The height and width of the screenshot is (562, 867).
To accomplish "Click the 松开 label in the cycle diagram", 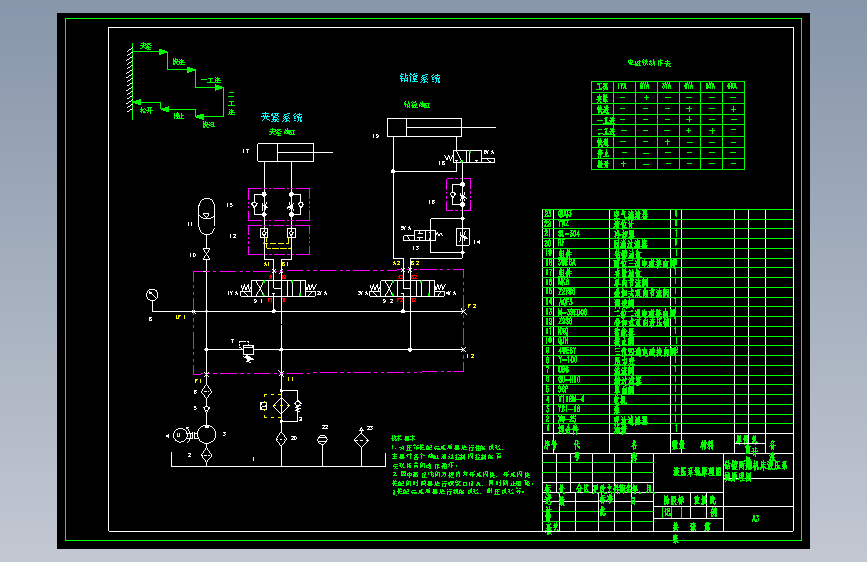I will pyautogui.click(x=146, y=110).
